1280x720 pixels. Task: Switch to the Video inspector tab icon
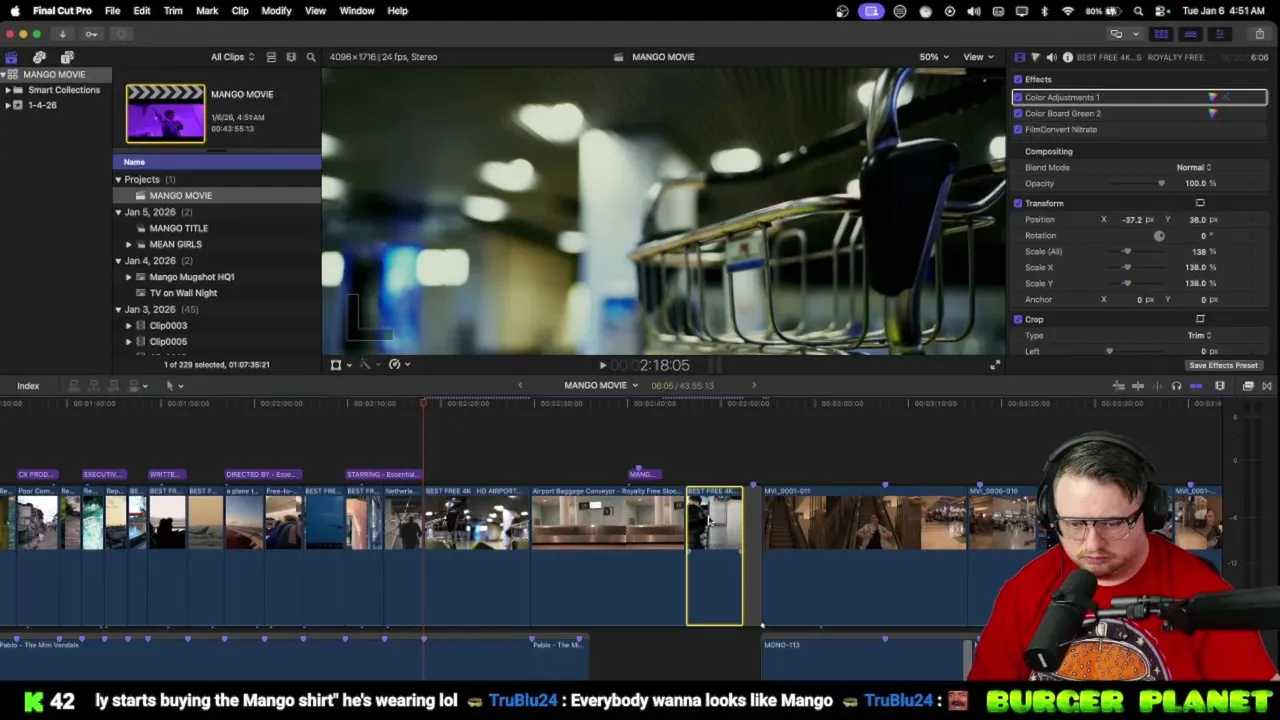(1019, 57)
